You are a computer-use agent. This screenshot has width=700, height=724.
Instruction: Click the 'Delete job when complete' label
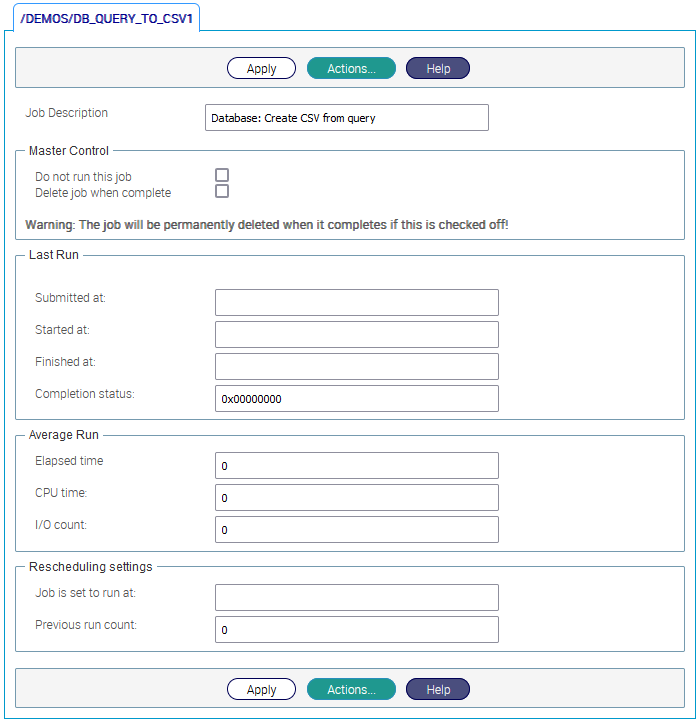pyautogui.click(x=103, y=193)
